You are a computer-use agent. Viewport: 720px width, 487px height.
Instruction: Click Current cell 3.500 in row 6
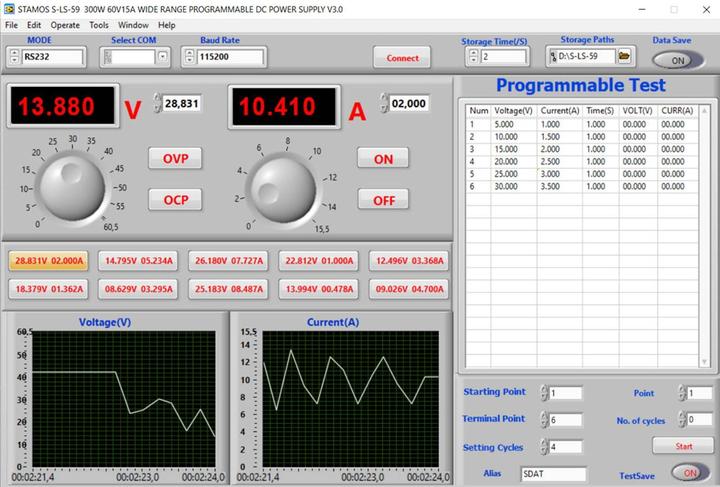(560, 186)
